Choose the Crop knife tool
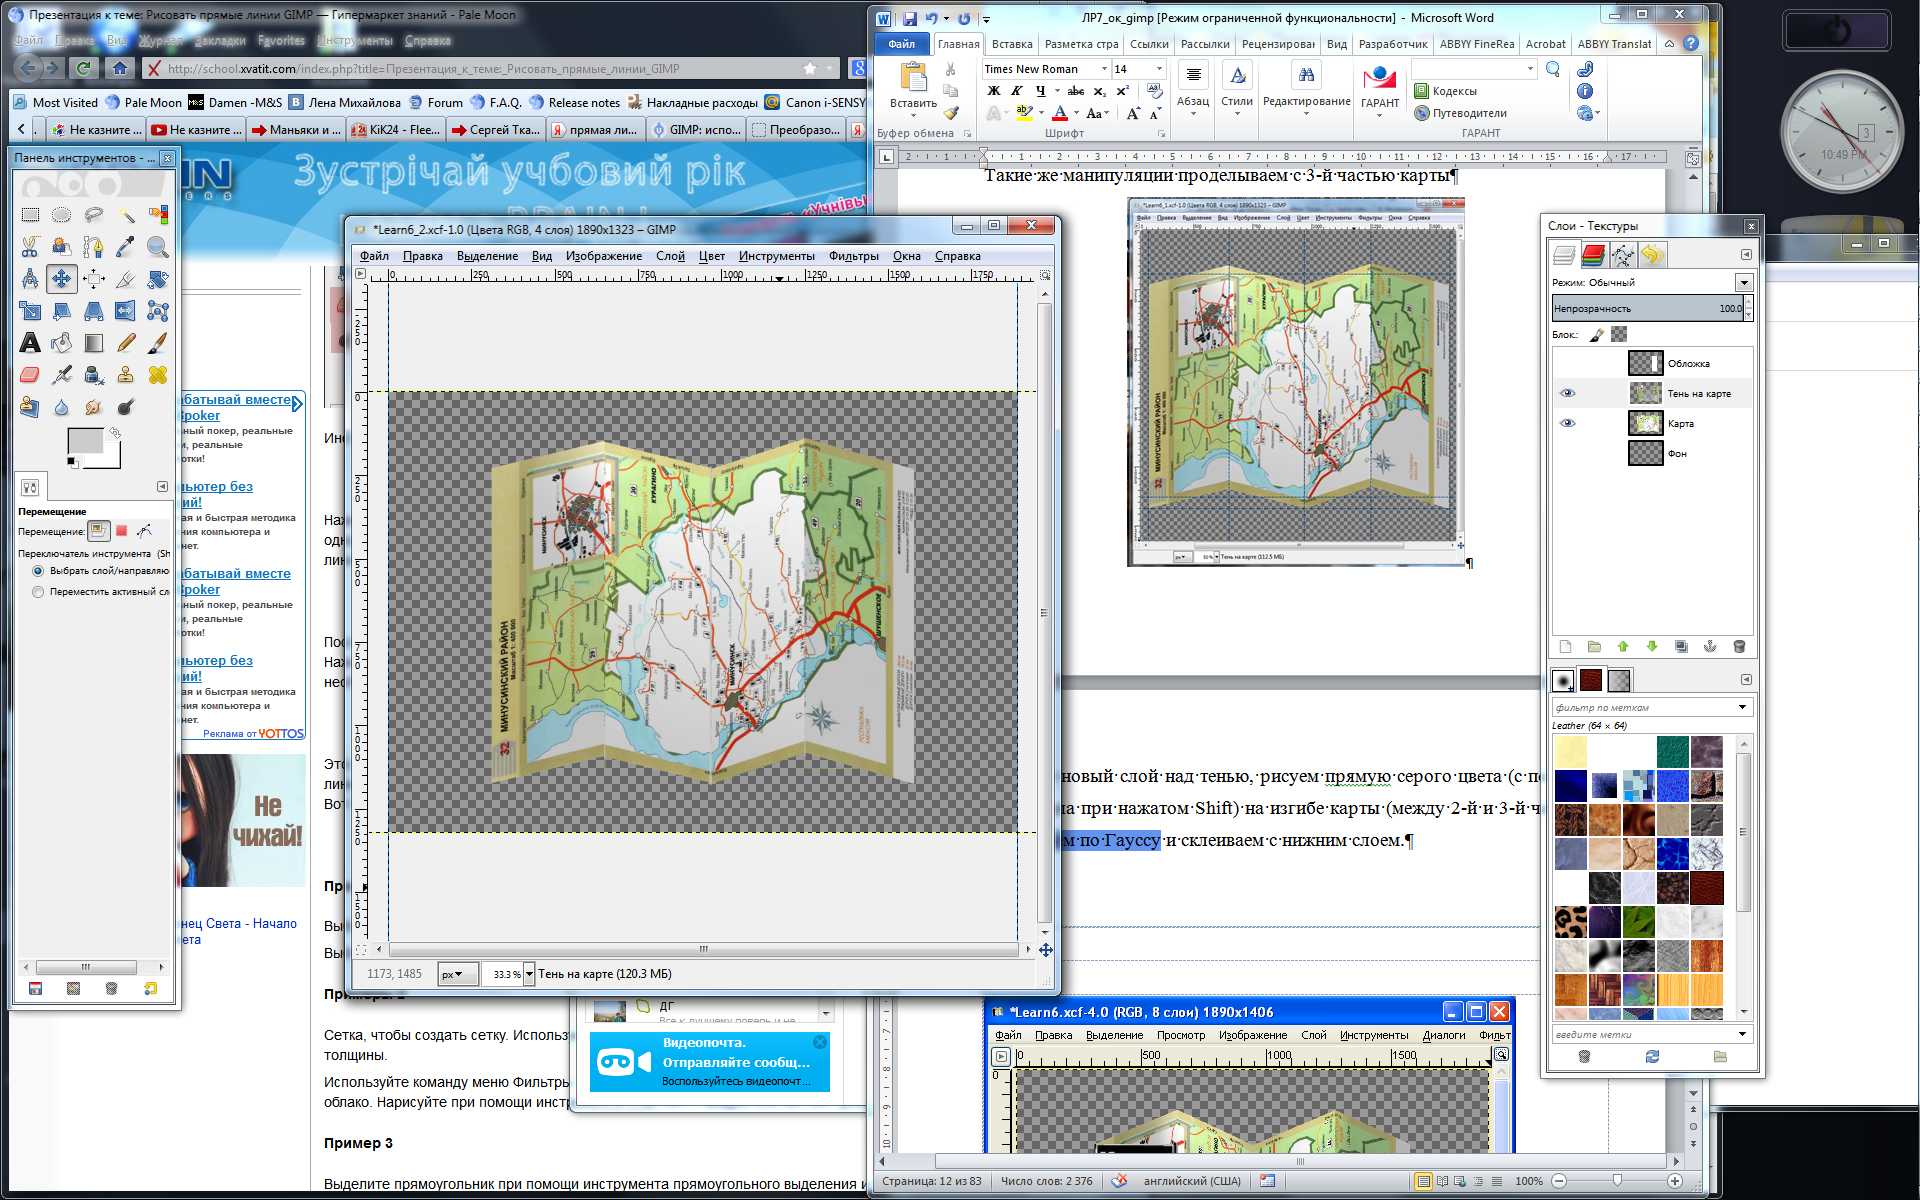Image resolution: width=1920 pixels, height=1200 pixels. tap(126, 279)
